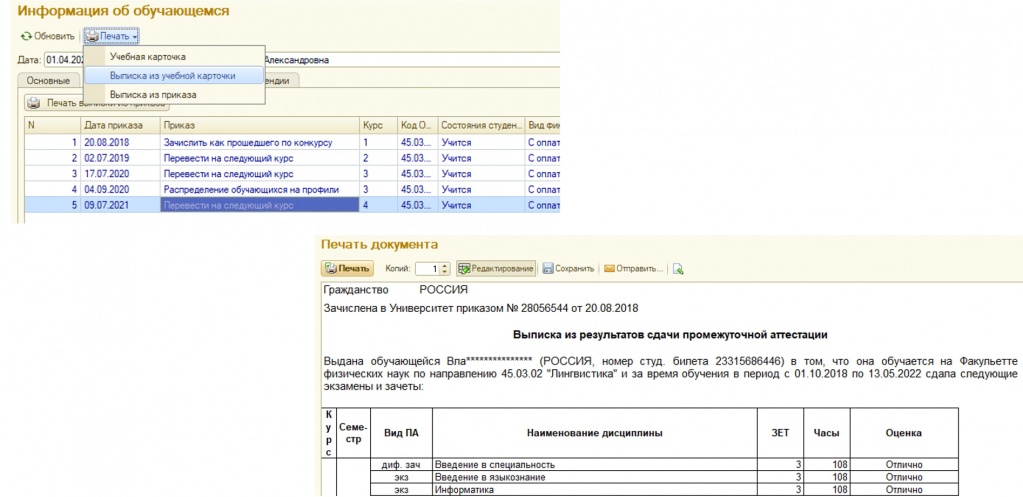Open print preview page icon
1023x497 pixels.
point(678,269)
